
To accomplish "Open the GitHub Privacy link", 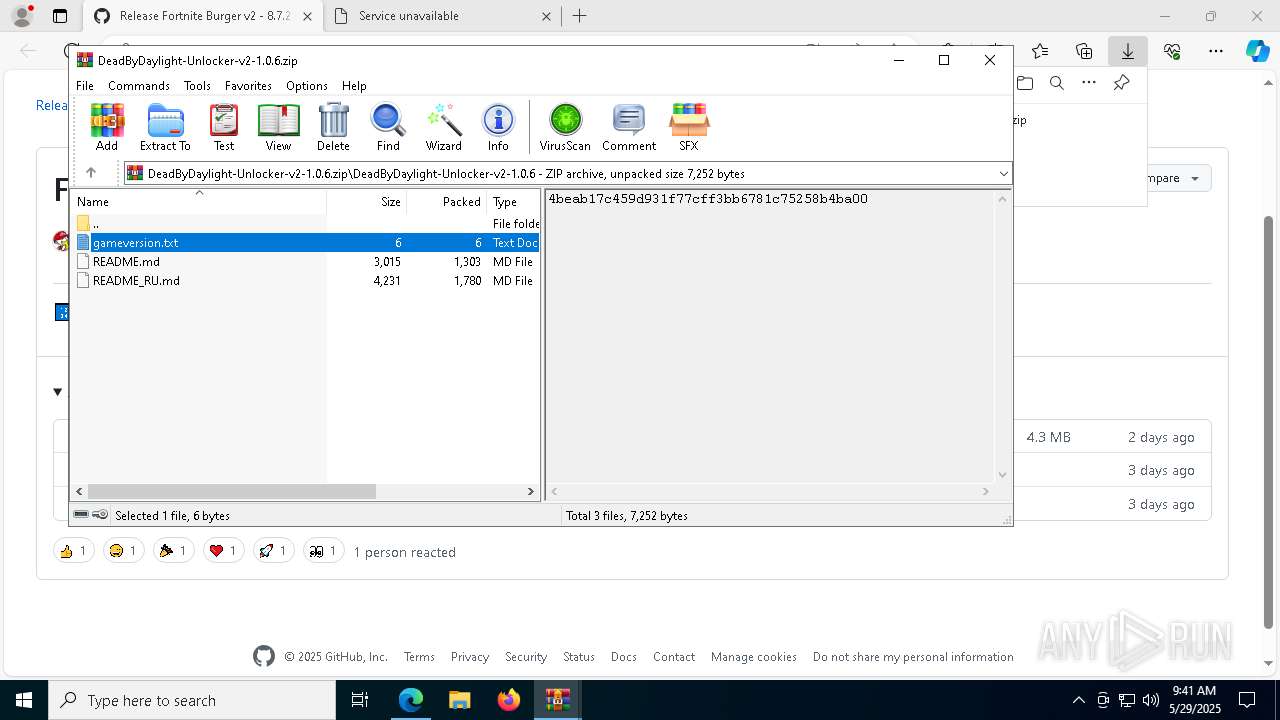I will tap(469, 657).
